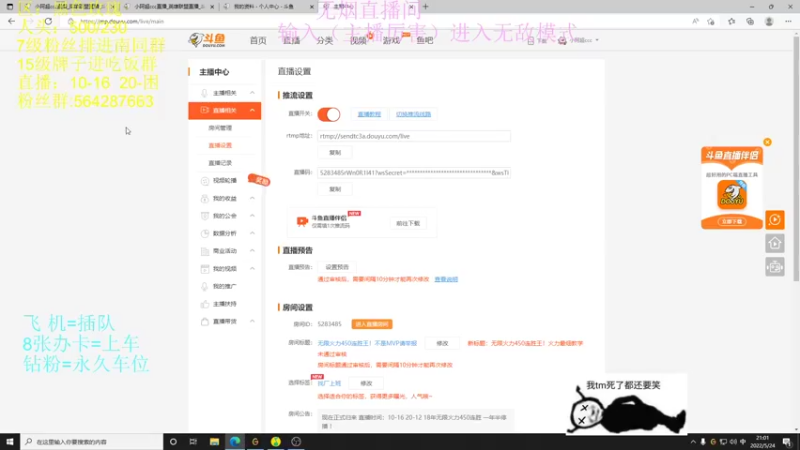Click the 主播扶持 thumbs-up sidebar icon
This screenshot has height=450, width=800.
(x=205, y=304)
